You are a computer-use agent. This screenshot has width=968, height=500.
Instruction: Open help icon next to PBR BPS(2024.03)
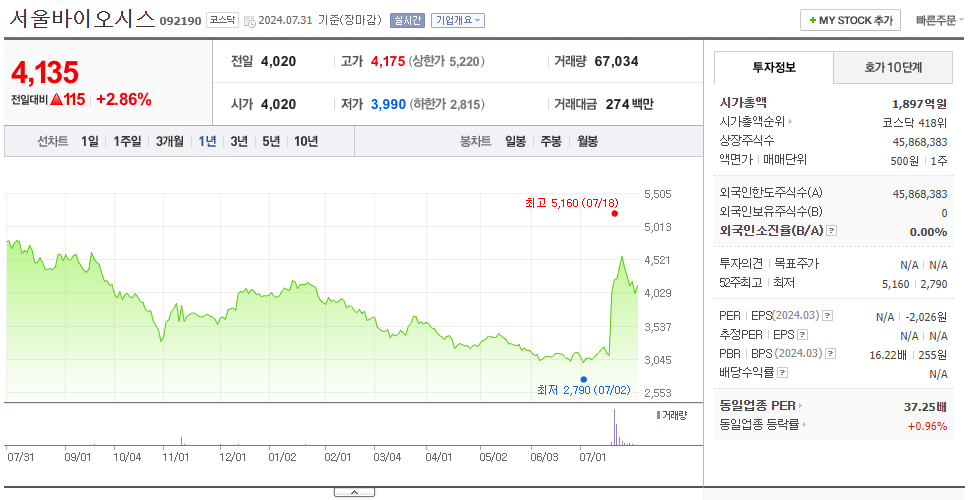pyautogui.click(x=831, y=354)
